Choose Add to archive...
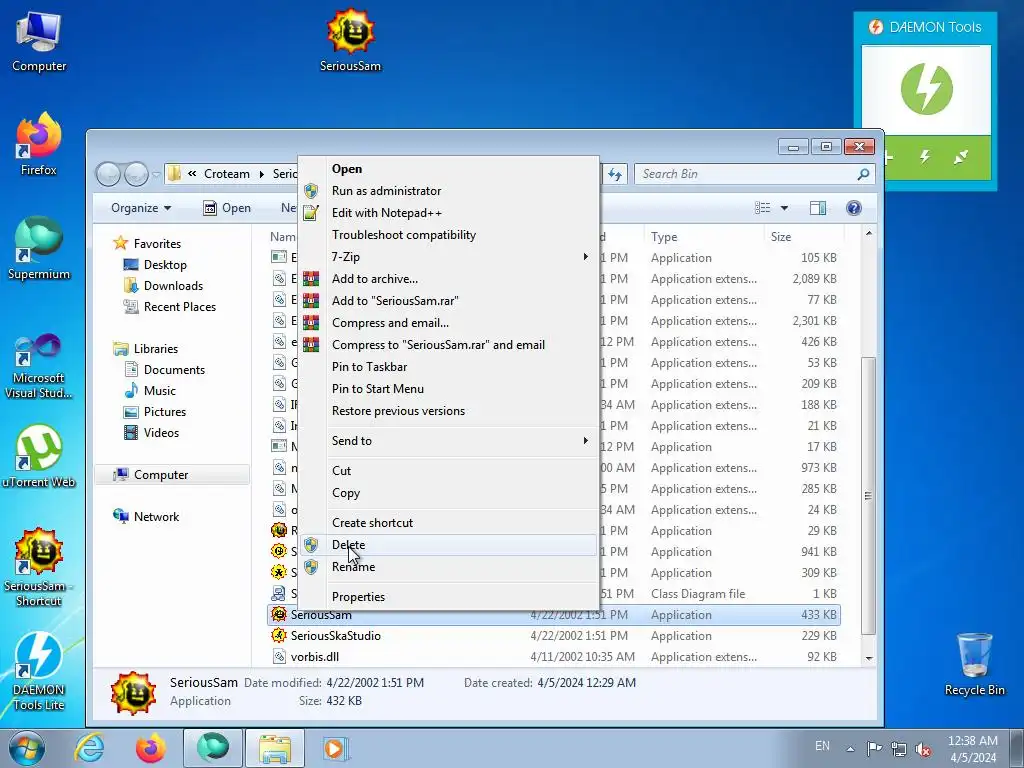The width and height of the screenshot is (1024, 768). click(451, 279)
